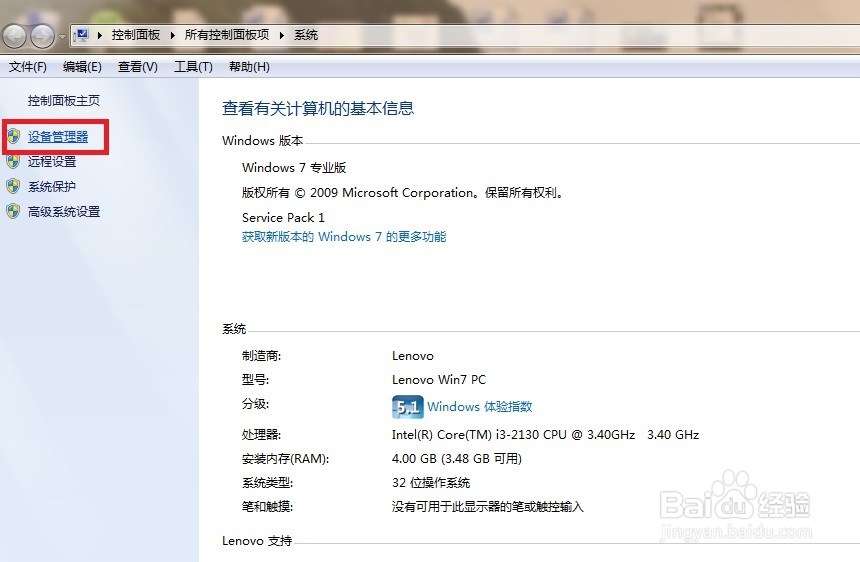Open the 查看(V) menu
Image resolution: width=860 pixels, height=562 pixels.
(x=138, y=67)
